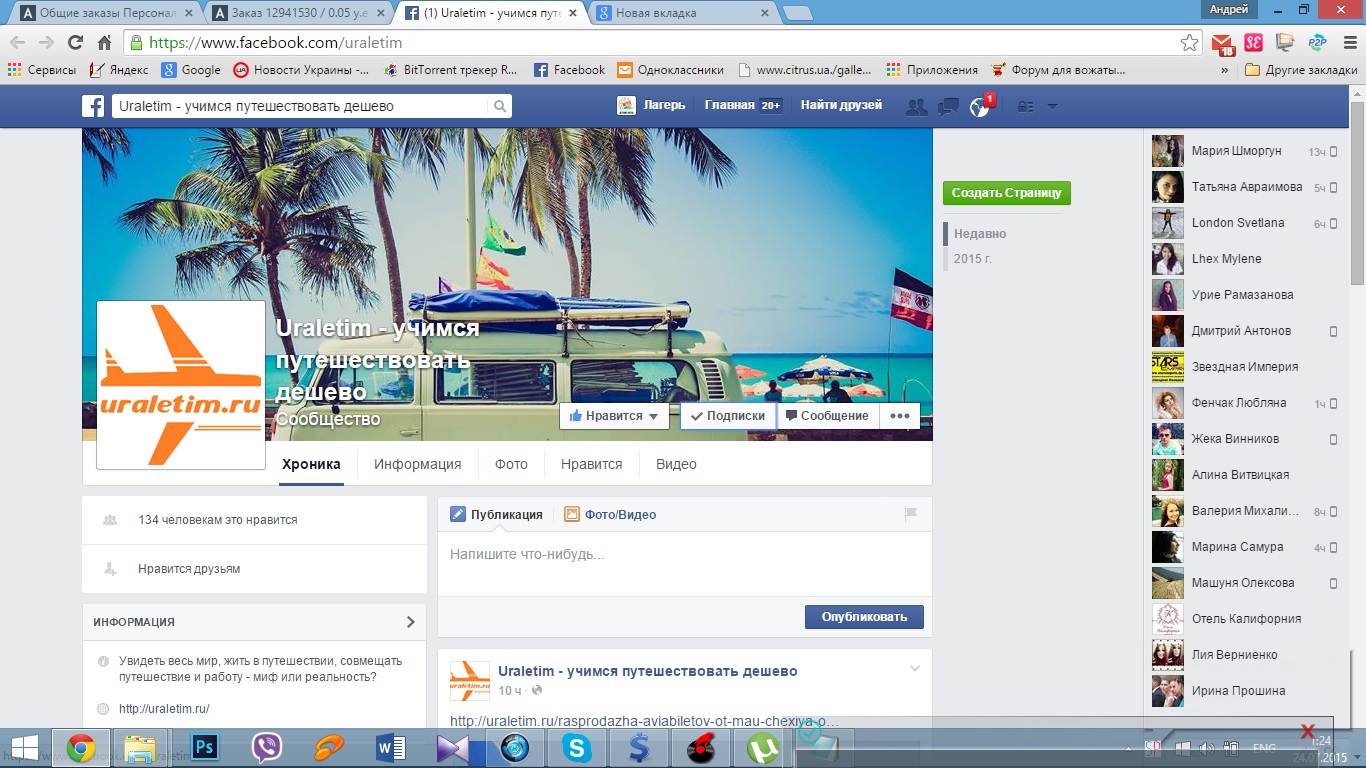Screen dimensions: 1366x768
Task: Switch to the Хроника tab
Action: pyautogui.click(x=311, y=464)
